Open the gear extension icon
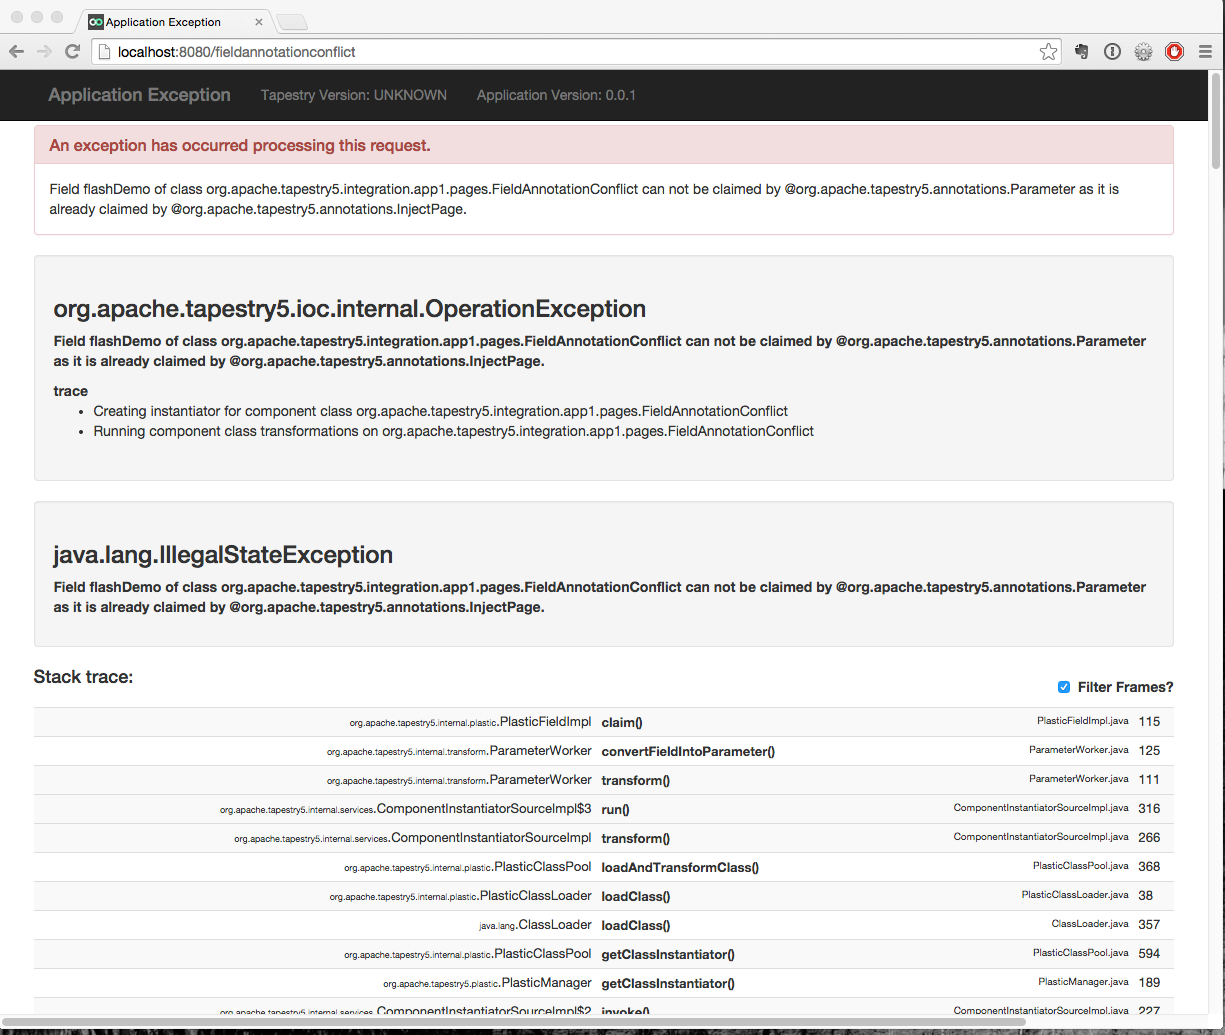 [x=1143, y=52]
